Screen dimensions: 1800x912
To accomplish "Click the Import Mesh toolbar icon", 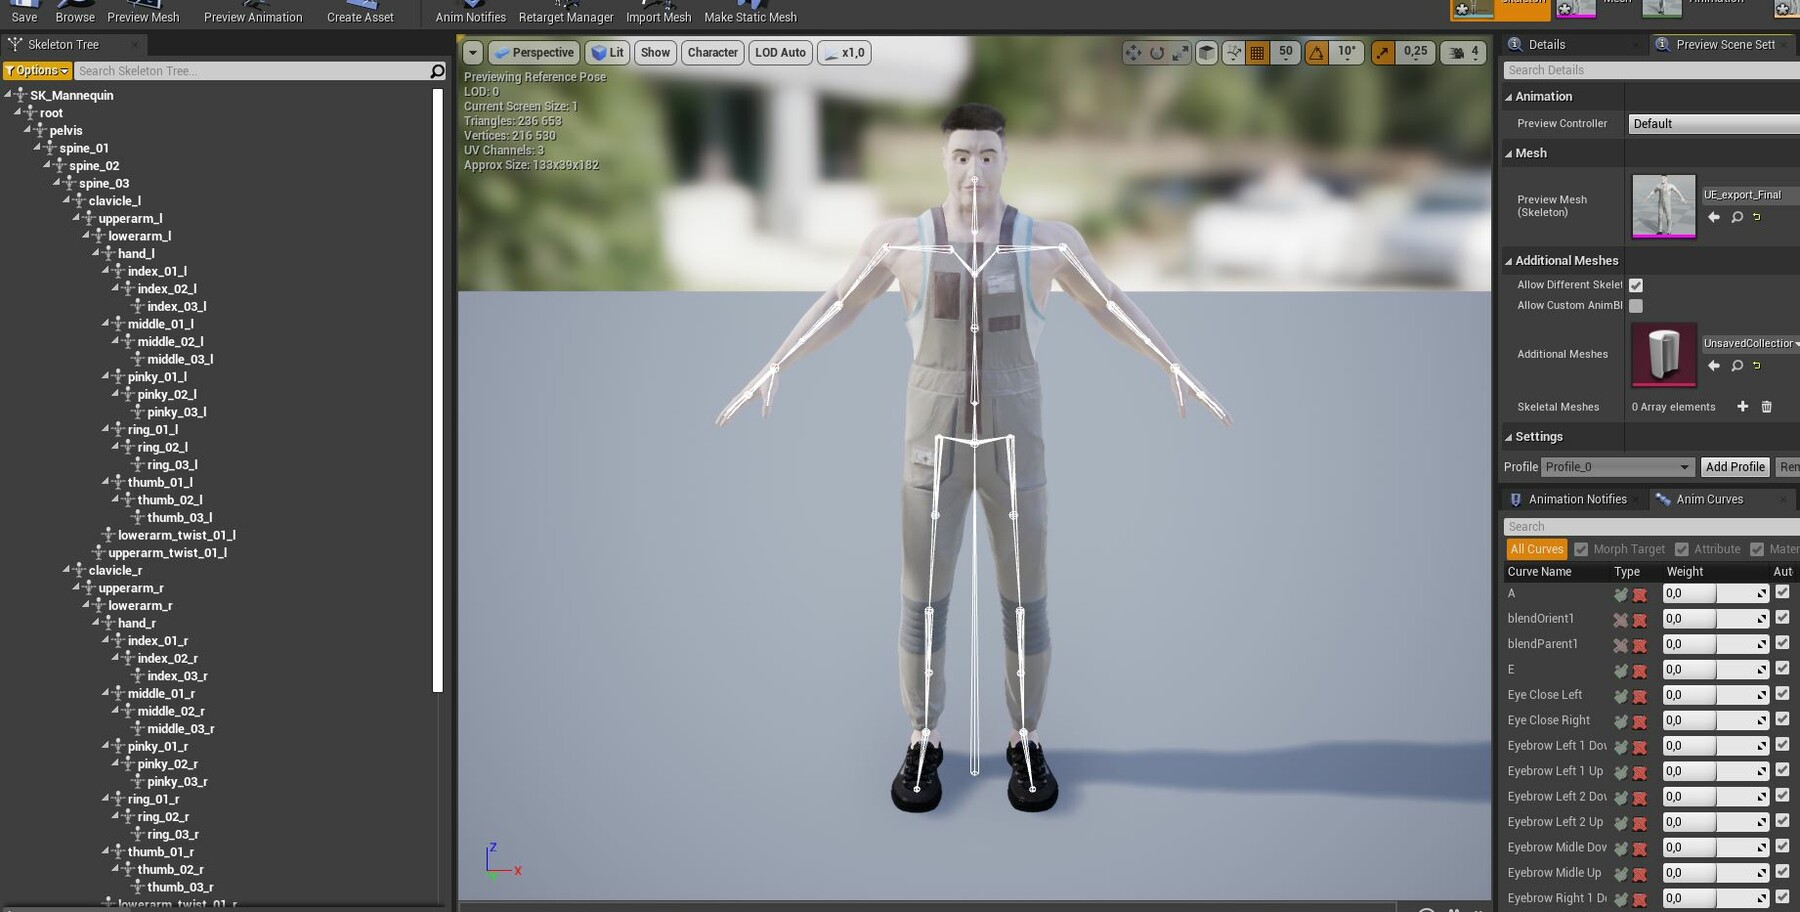I will click(x=657, y=10).
